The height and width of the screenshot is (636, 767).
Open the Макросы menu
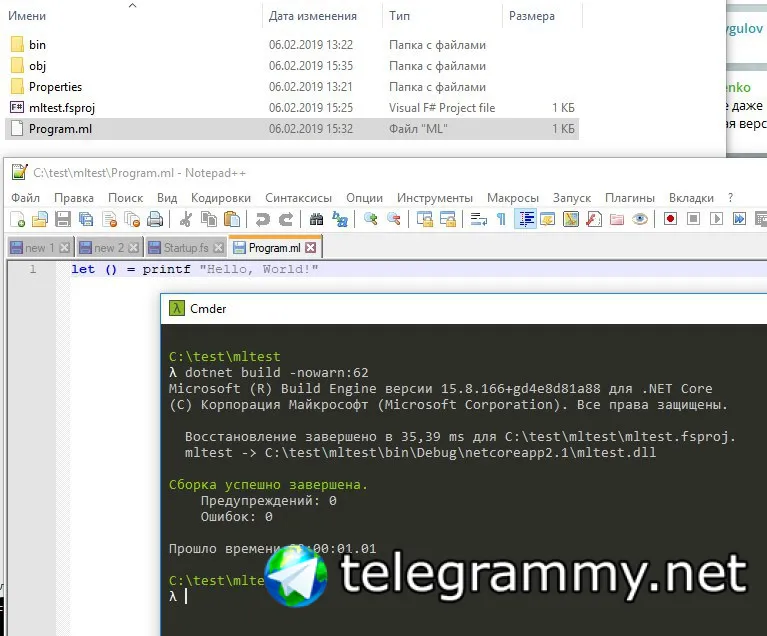513,198
